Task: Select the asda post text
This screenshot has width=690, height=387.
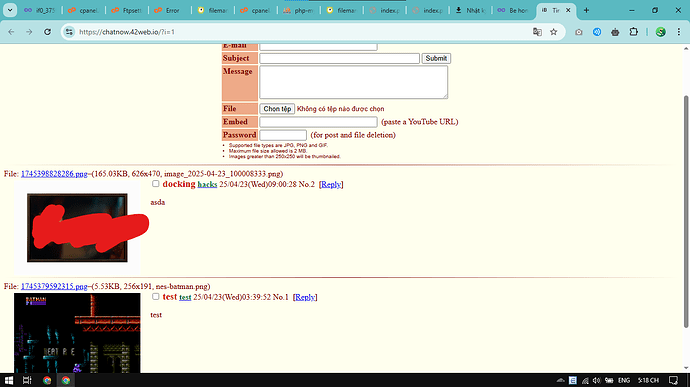Action: tap(158, 203)
